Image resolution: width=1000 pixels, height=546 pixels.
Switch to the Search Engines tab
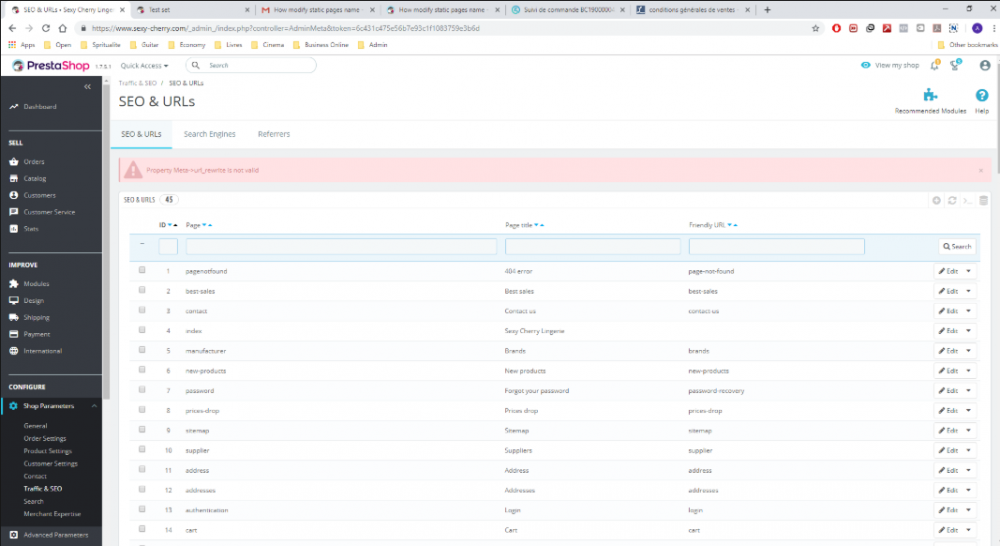pyautogui.click(x=209, y=134)
